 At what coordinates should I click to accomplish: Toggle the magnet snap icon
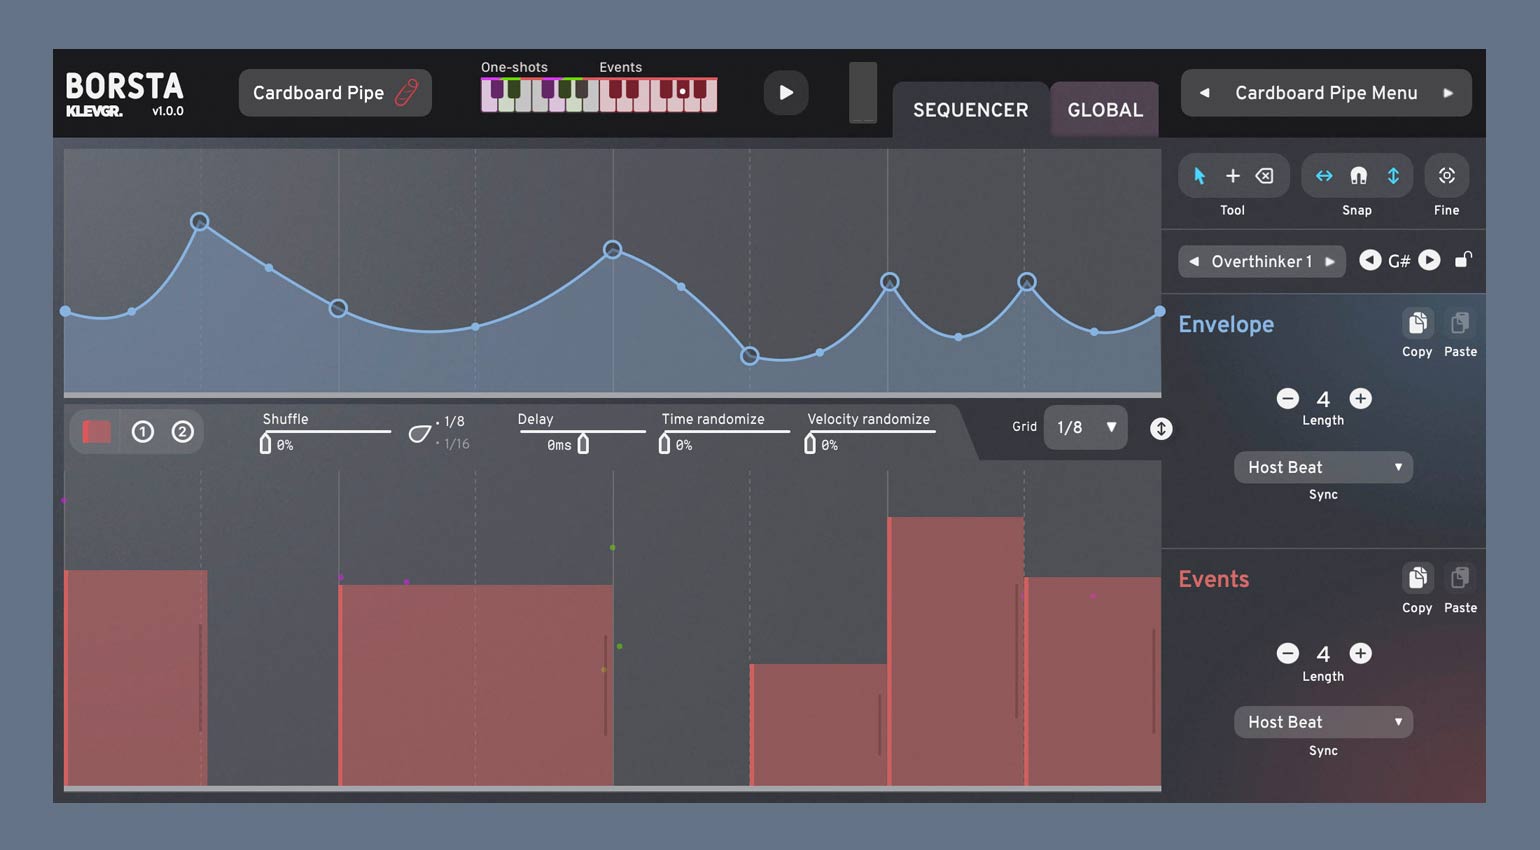pos(1358,176)
